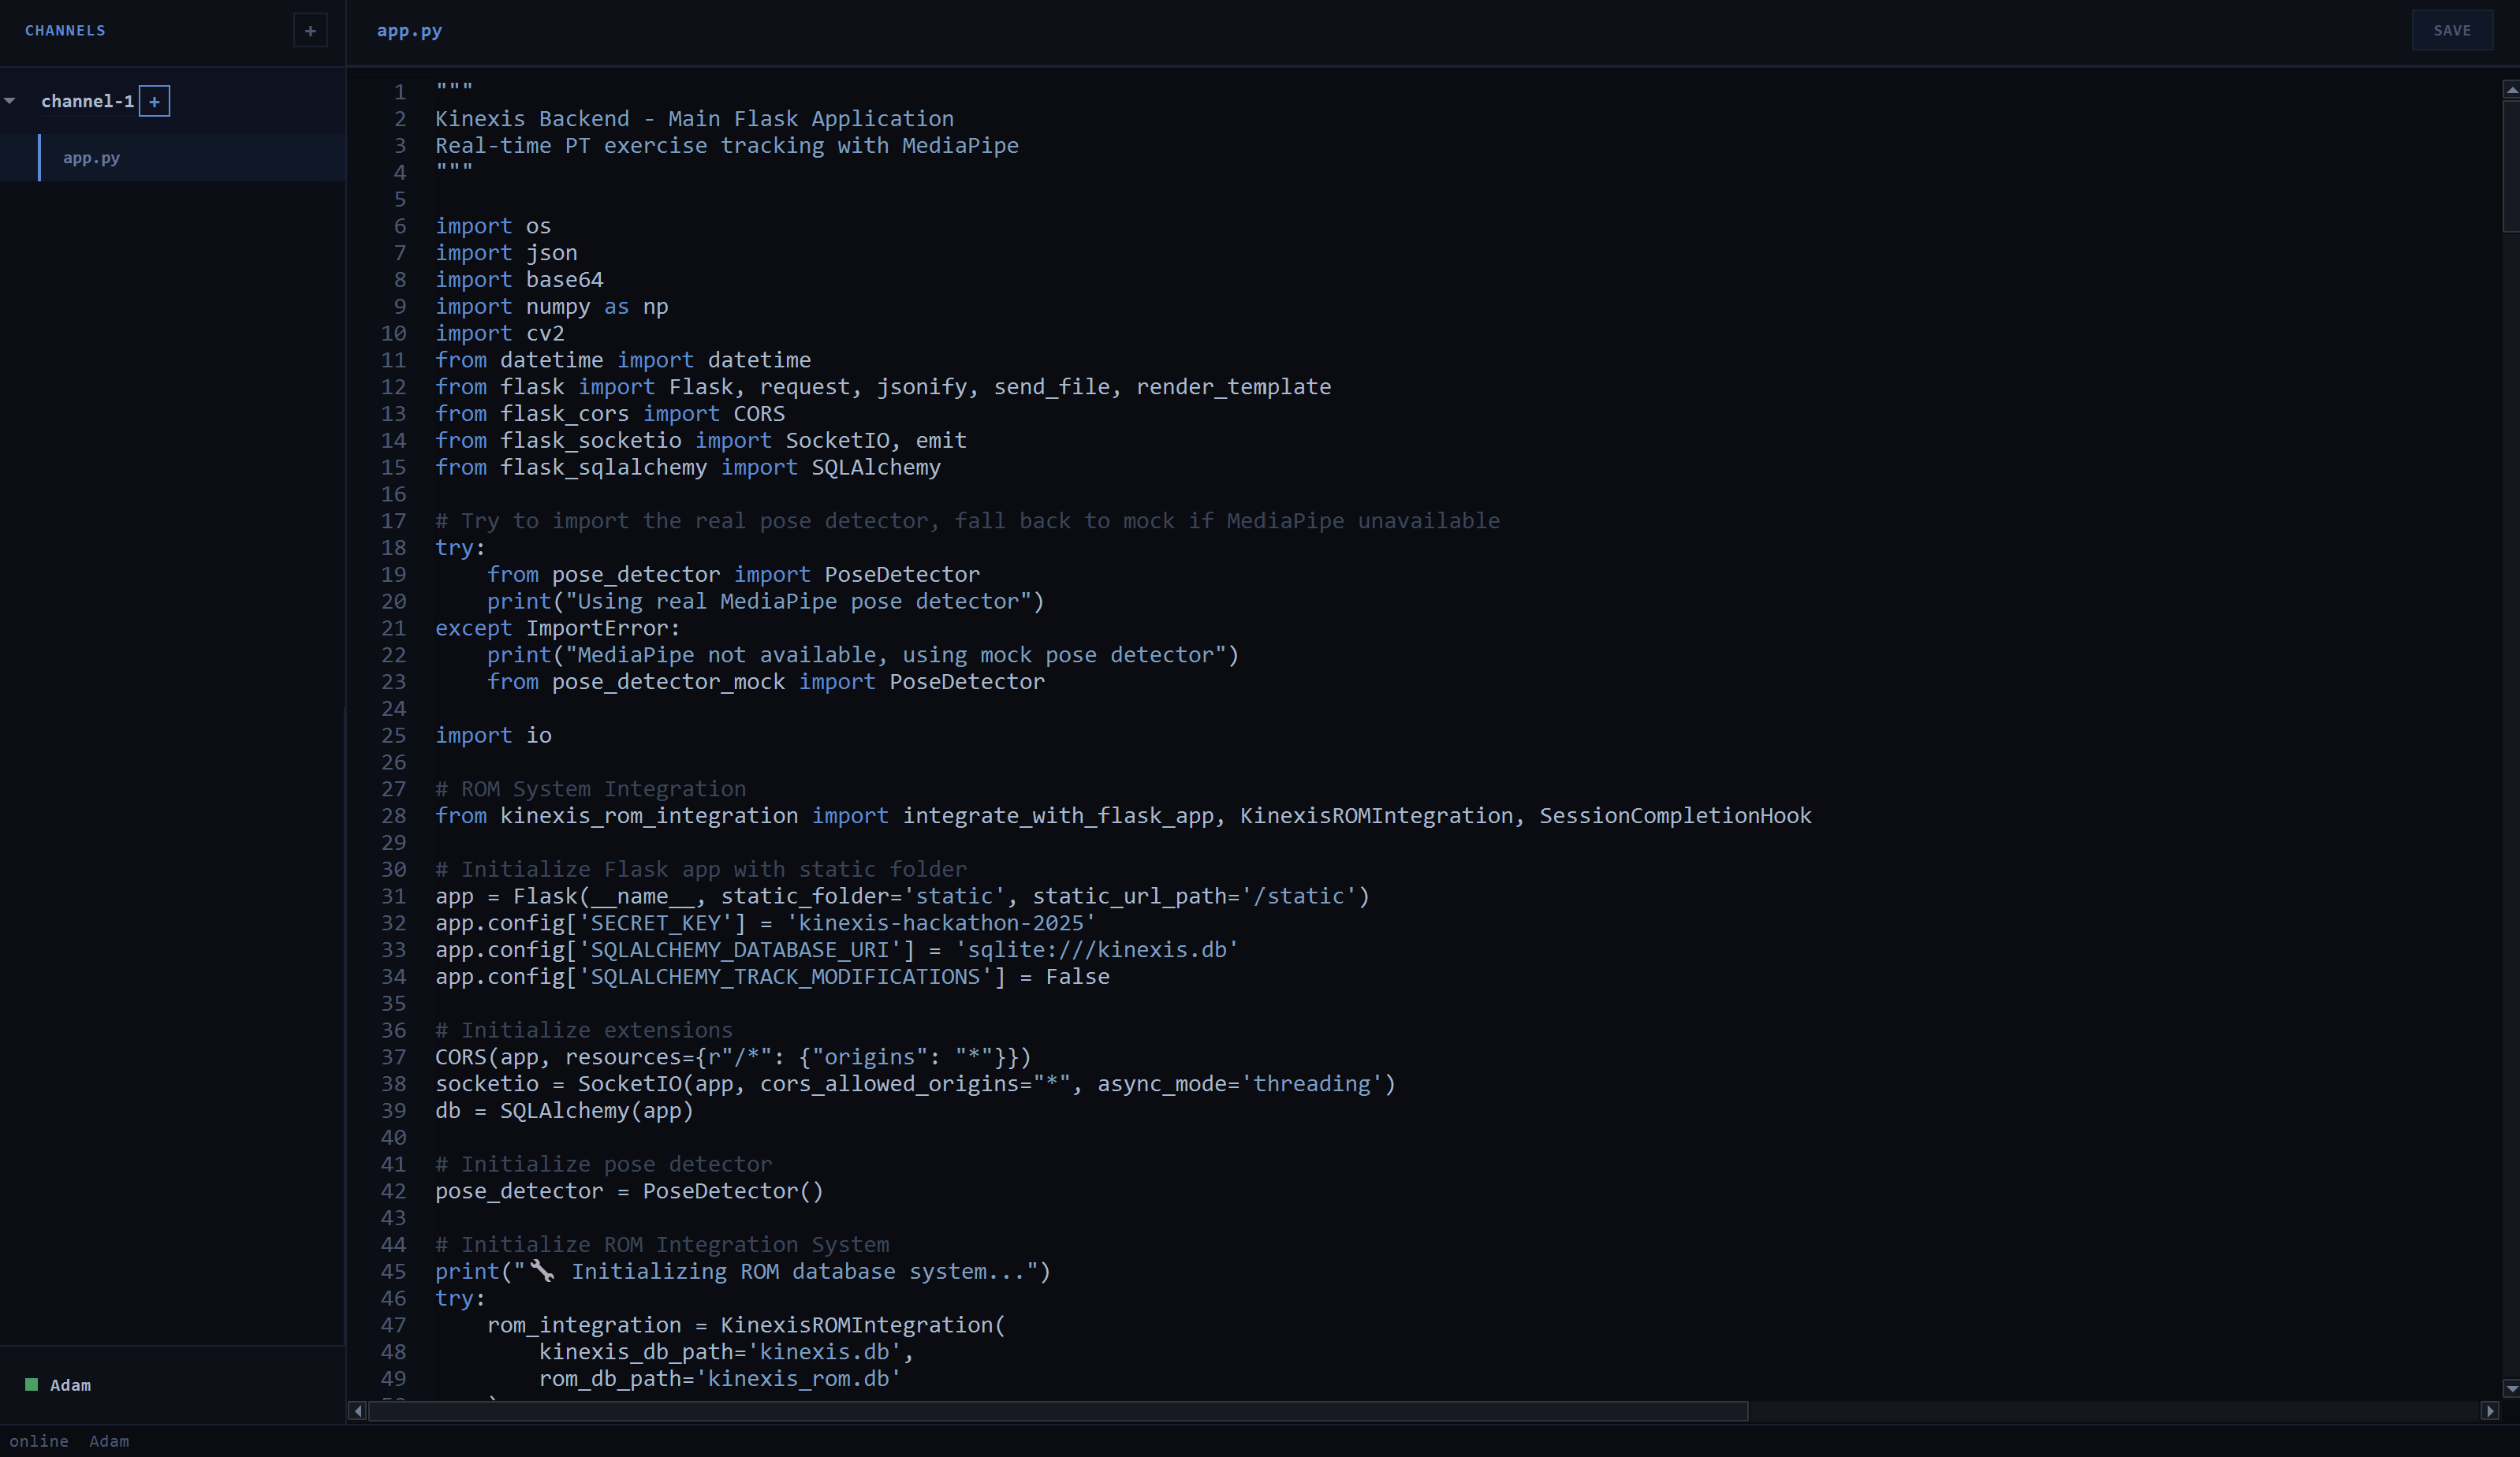Click the Adam user name in sidebar

click(70, 1385)
